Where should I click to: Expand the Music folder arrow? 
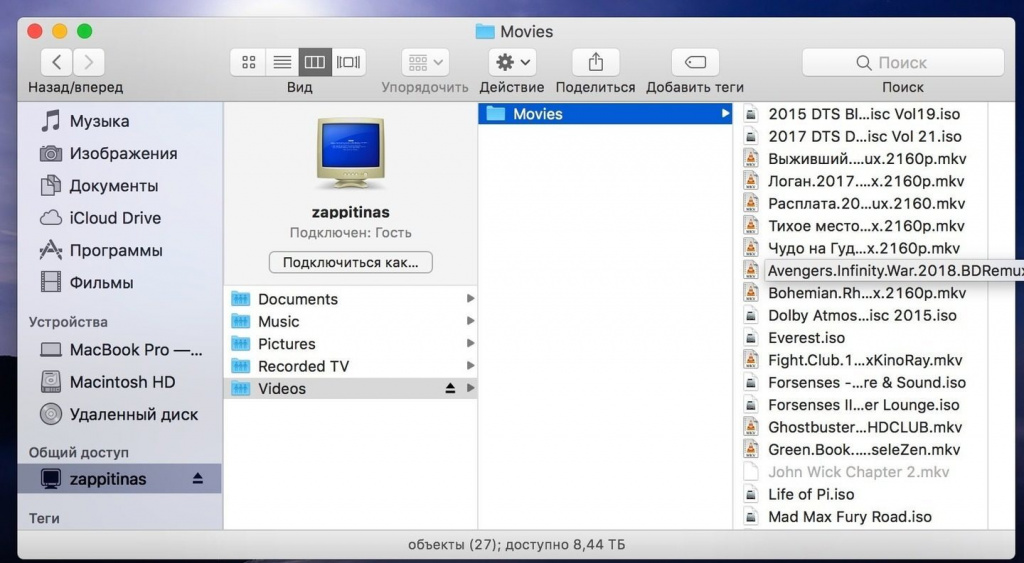coord(470,321)
